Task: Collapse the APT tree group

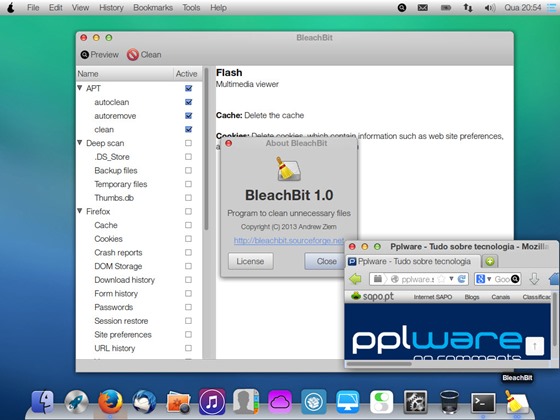Action: pos(80,88)
